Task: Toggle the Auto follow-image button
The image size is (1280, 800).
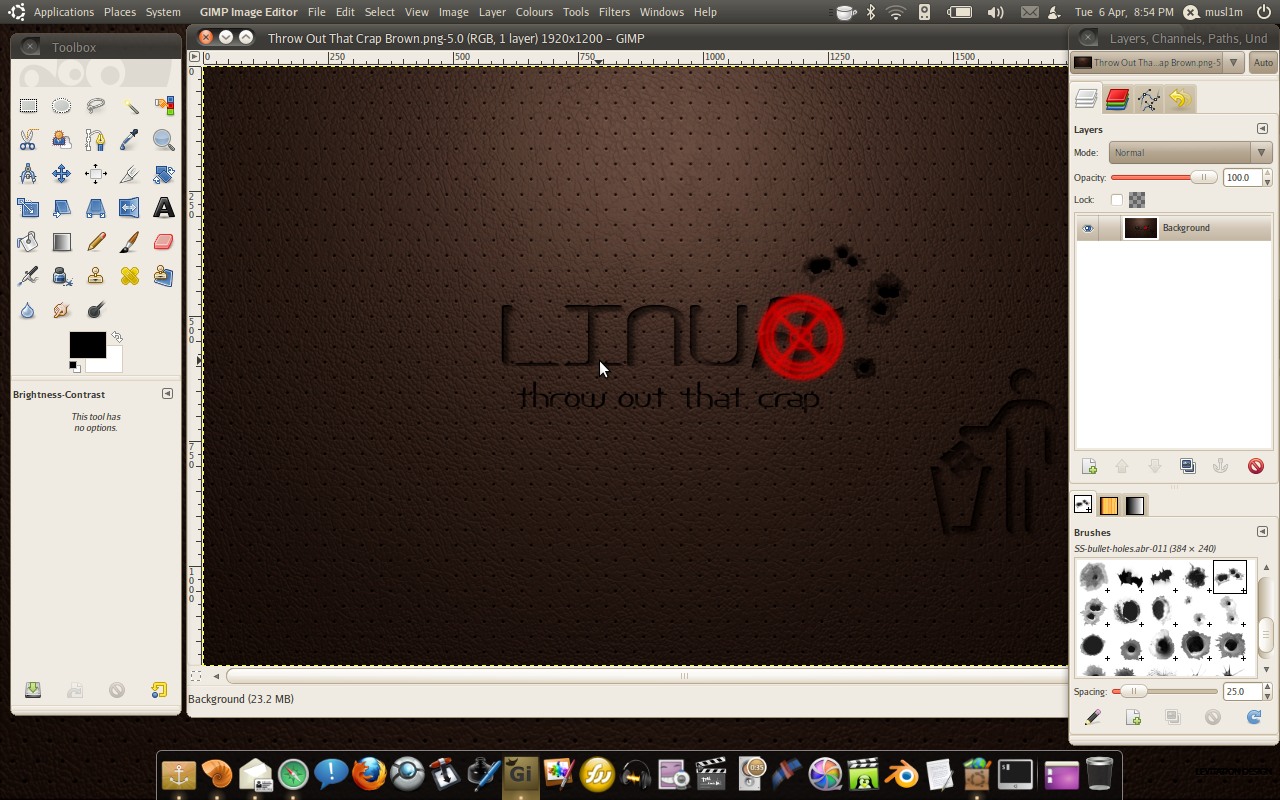Action: pos(1264,63)
